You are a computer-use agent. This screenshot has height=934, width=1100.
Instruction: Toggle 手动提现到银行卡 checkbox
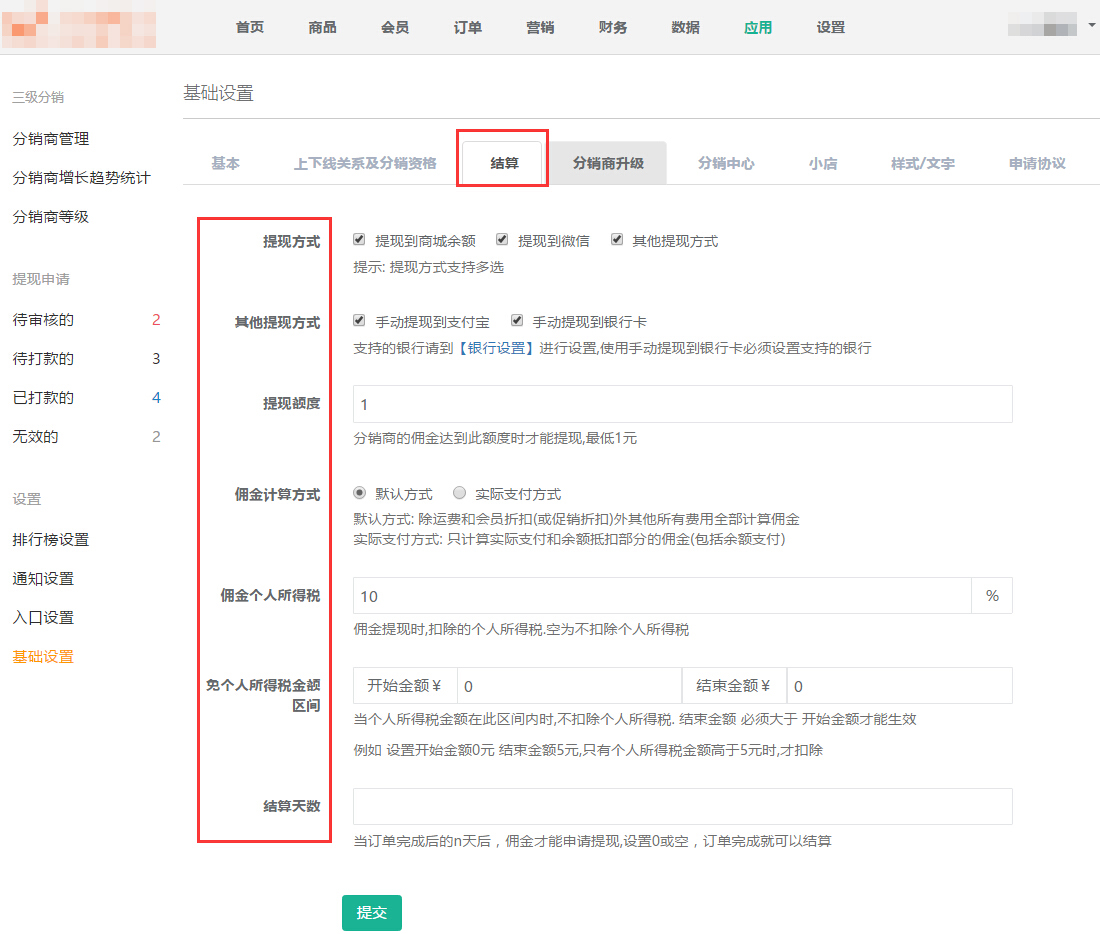(517, 321)
